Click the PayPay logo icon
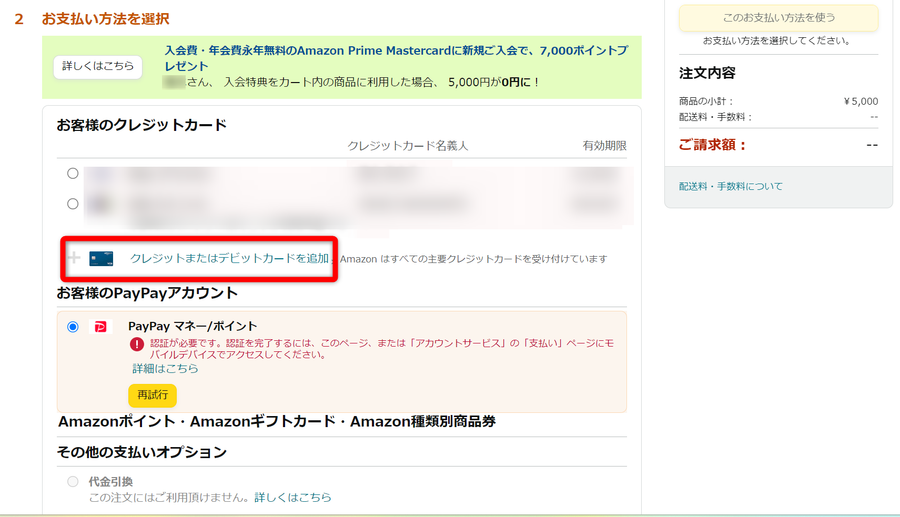Screen dimensions: 900x517 click(100, 327)
